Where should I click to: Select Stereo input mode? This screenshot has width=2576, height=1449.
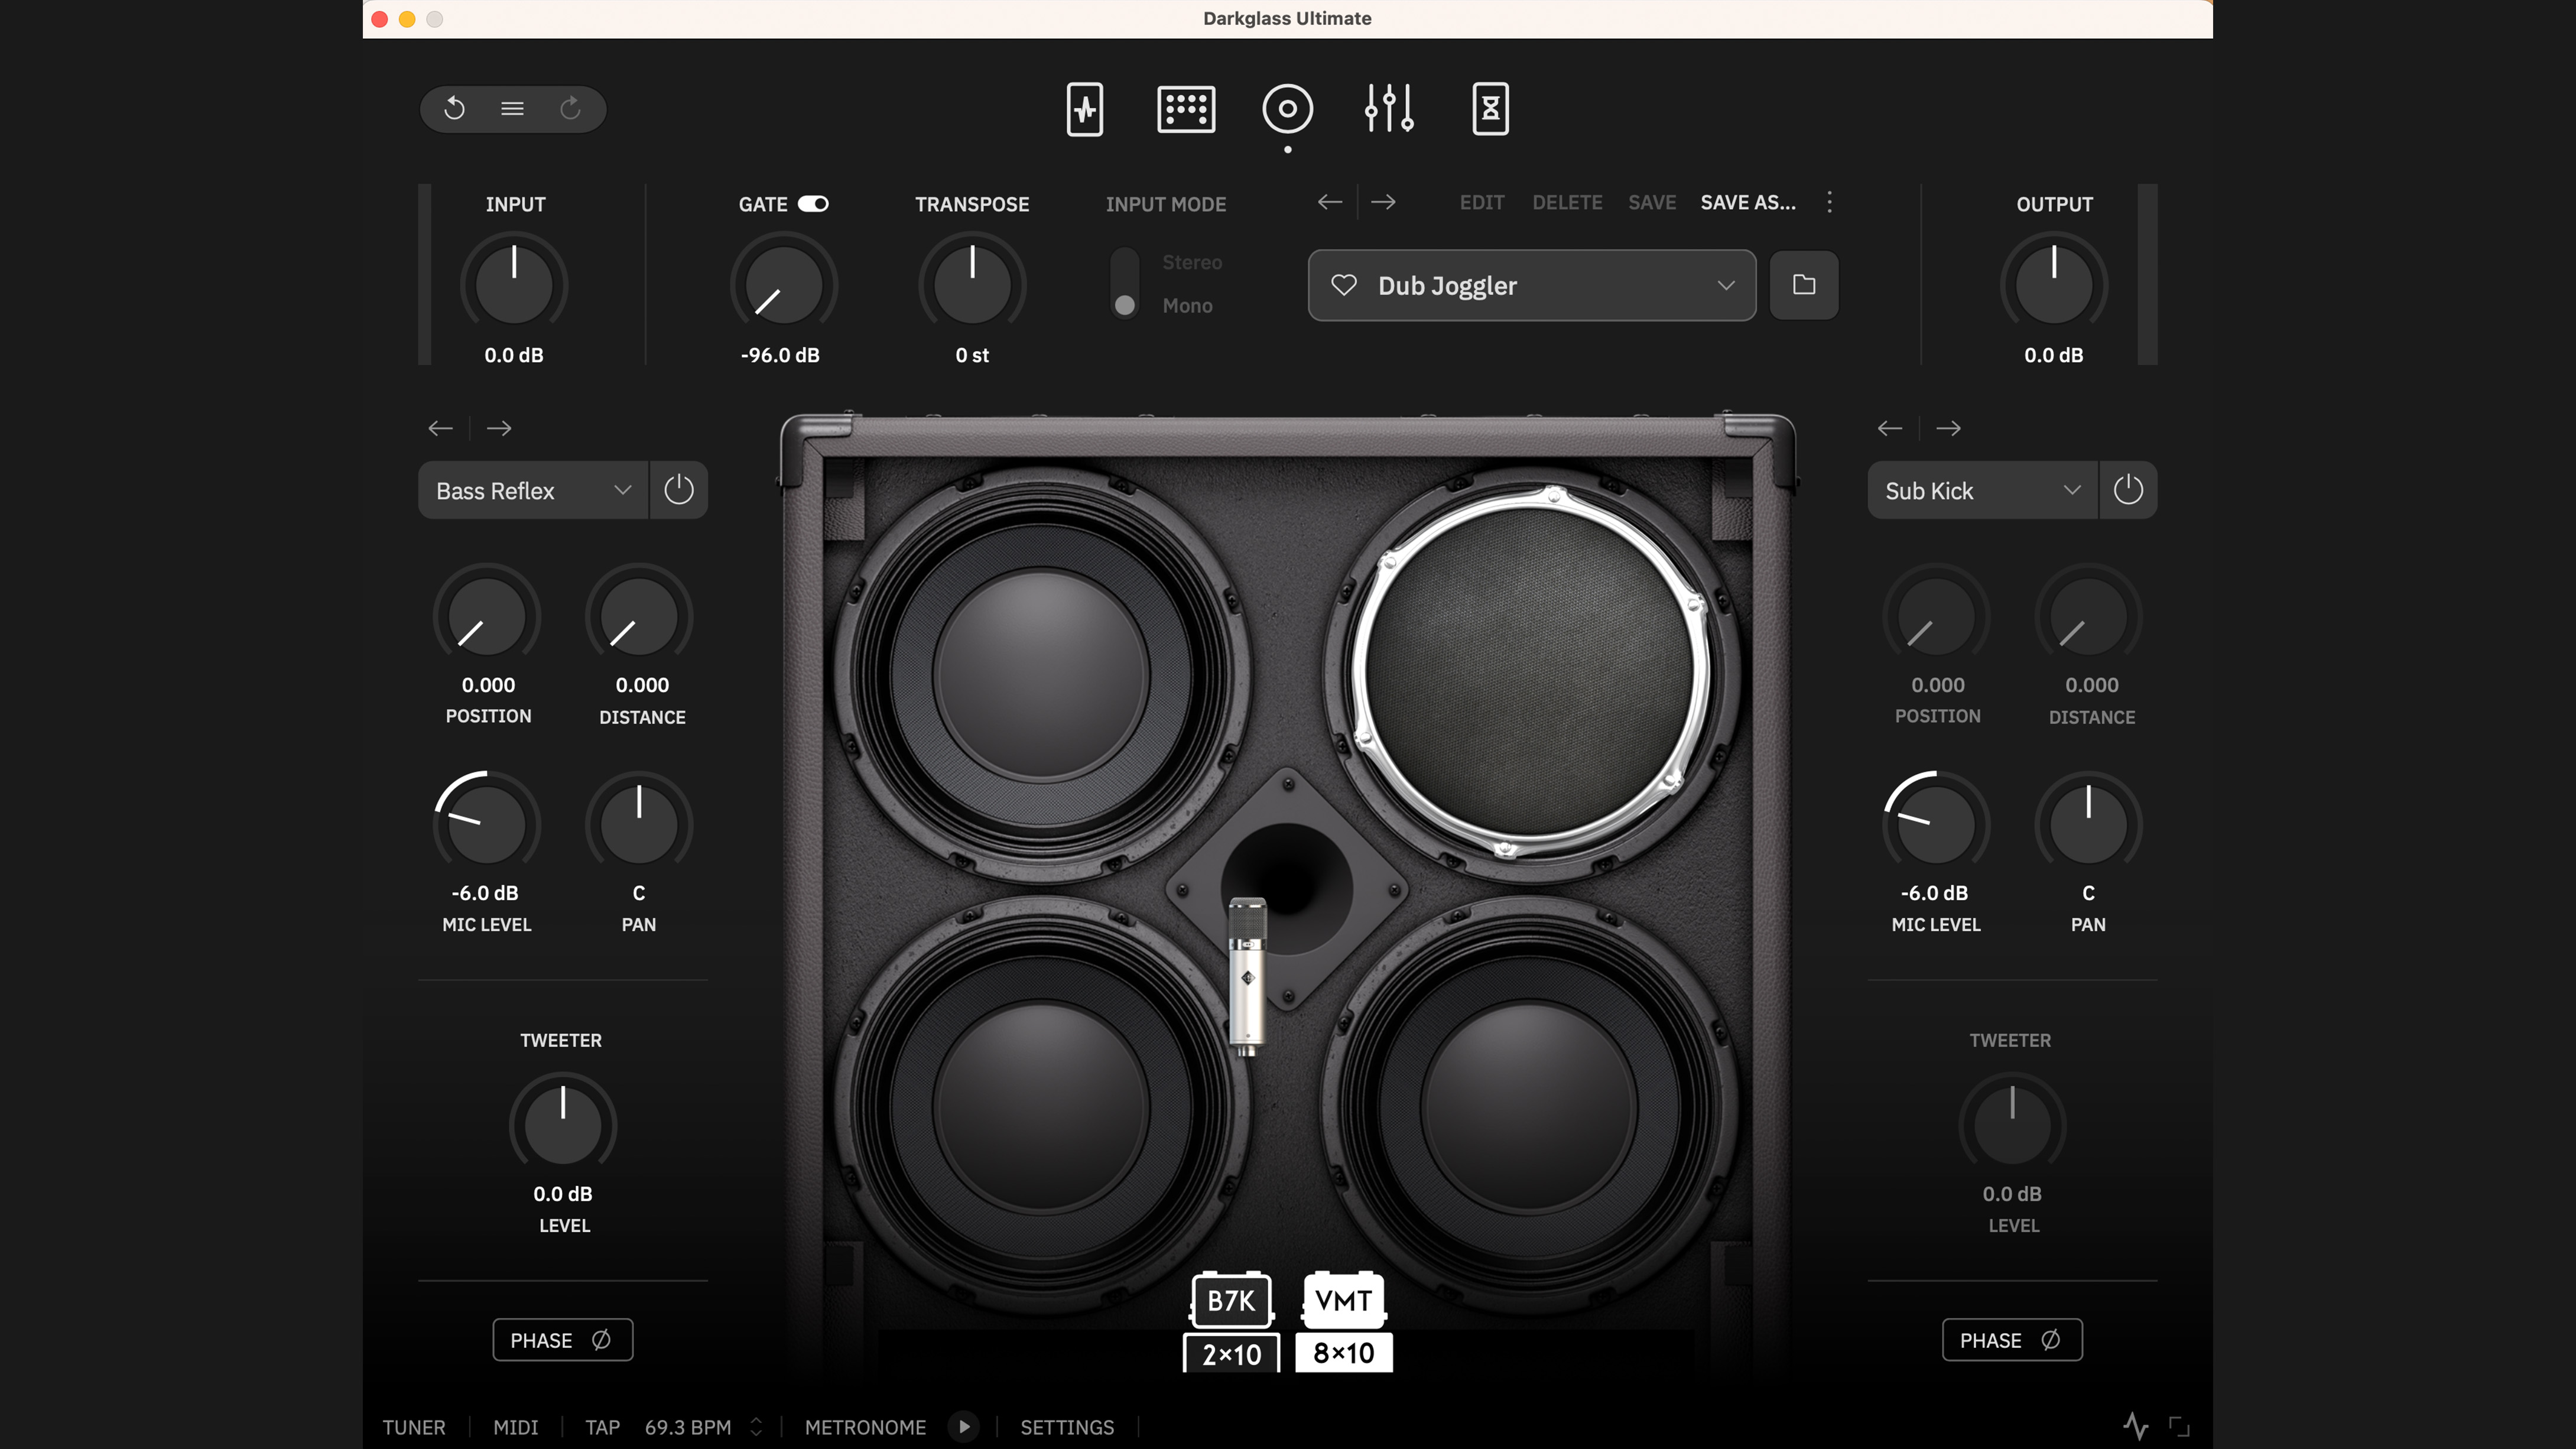1192,262
